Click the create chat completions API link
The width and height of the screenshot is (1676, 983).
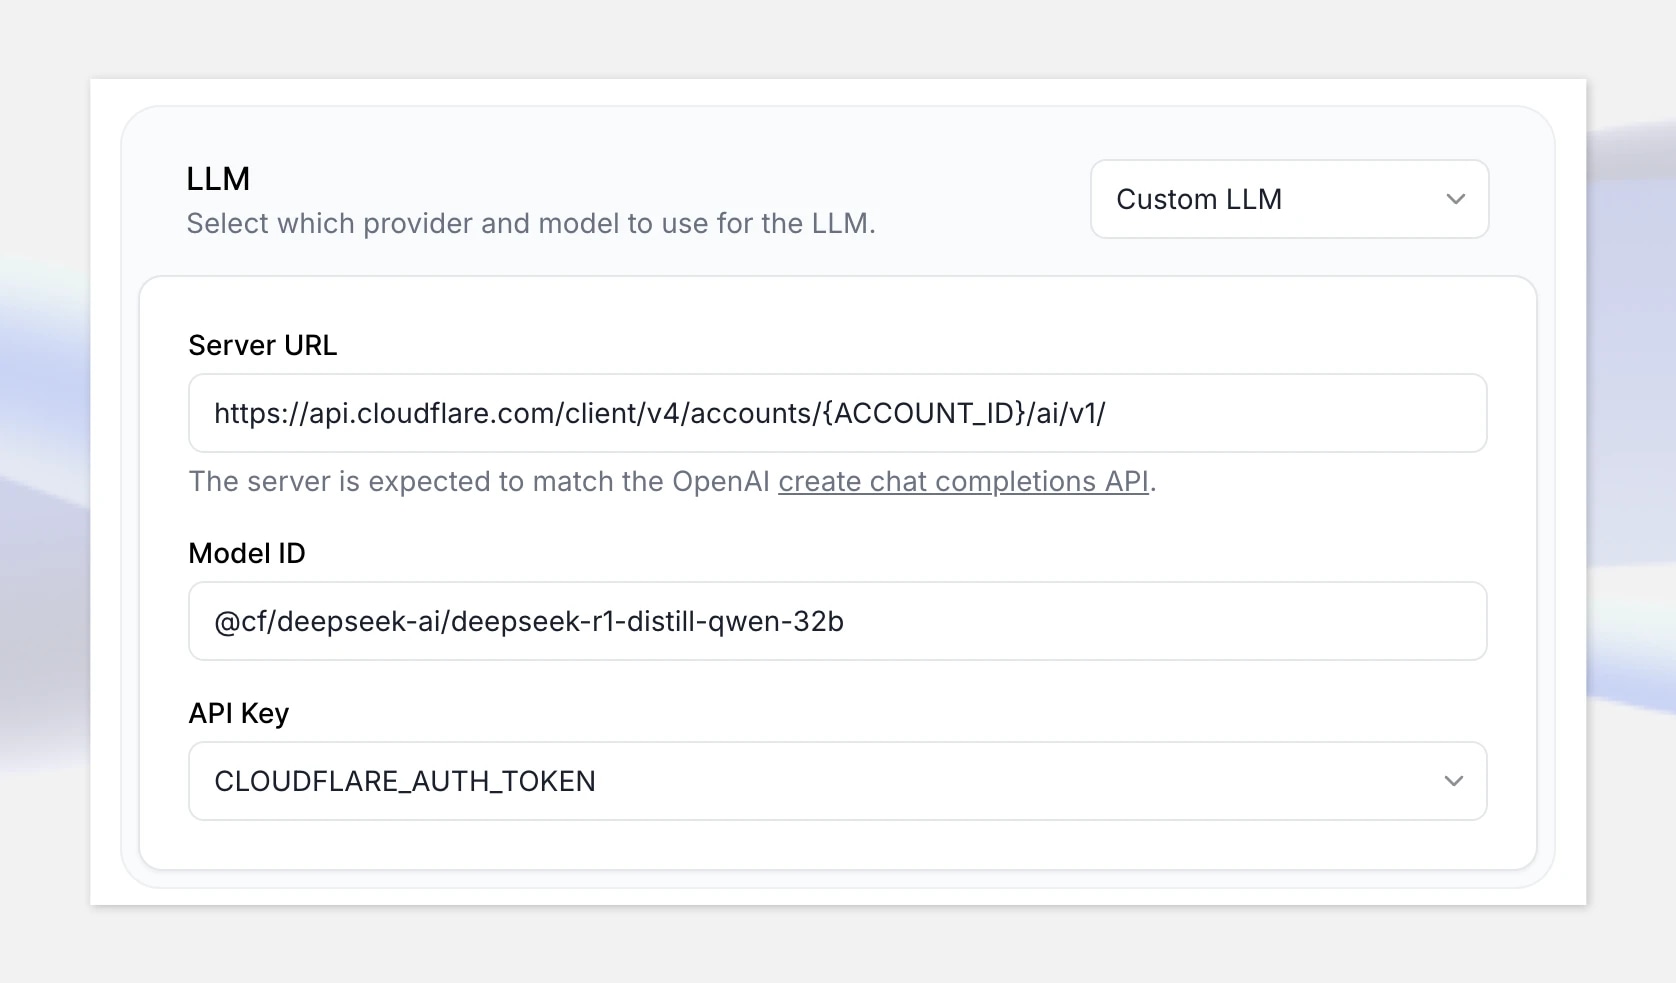point(963,481)
